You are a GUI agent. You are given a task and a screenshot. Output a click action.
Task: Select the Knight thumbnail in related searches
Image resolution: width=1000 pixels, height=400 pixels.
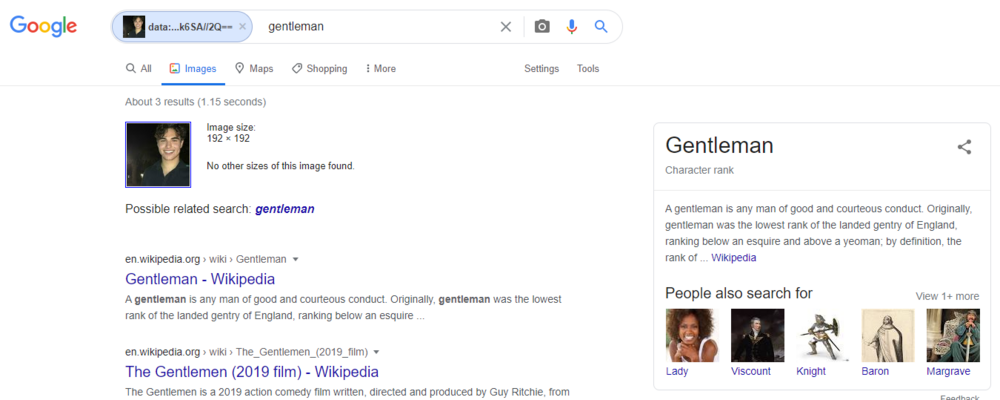810,335
